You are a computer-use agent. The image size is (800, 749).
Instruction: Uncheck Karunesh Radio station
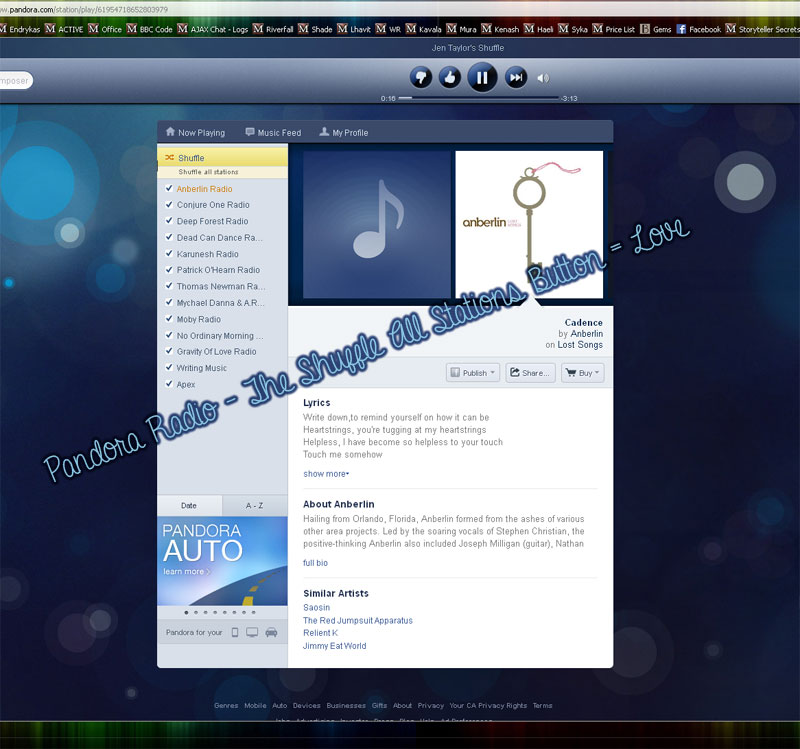[x=169, y=254]
